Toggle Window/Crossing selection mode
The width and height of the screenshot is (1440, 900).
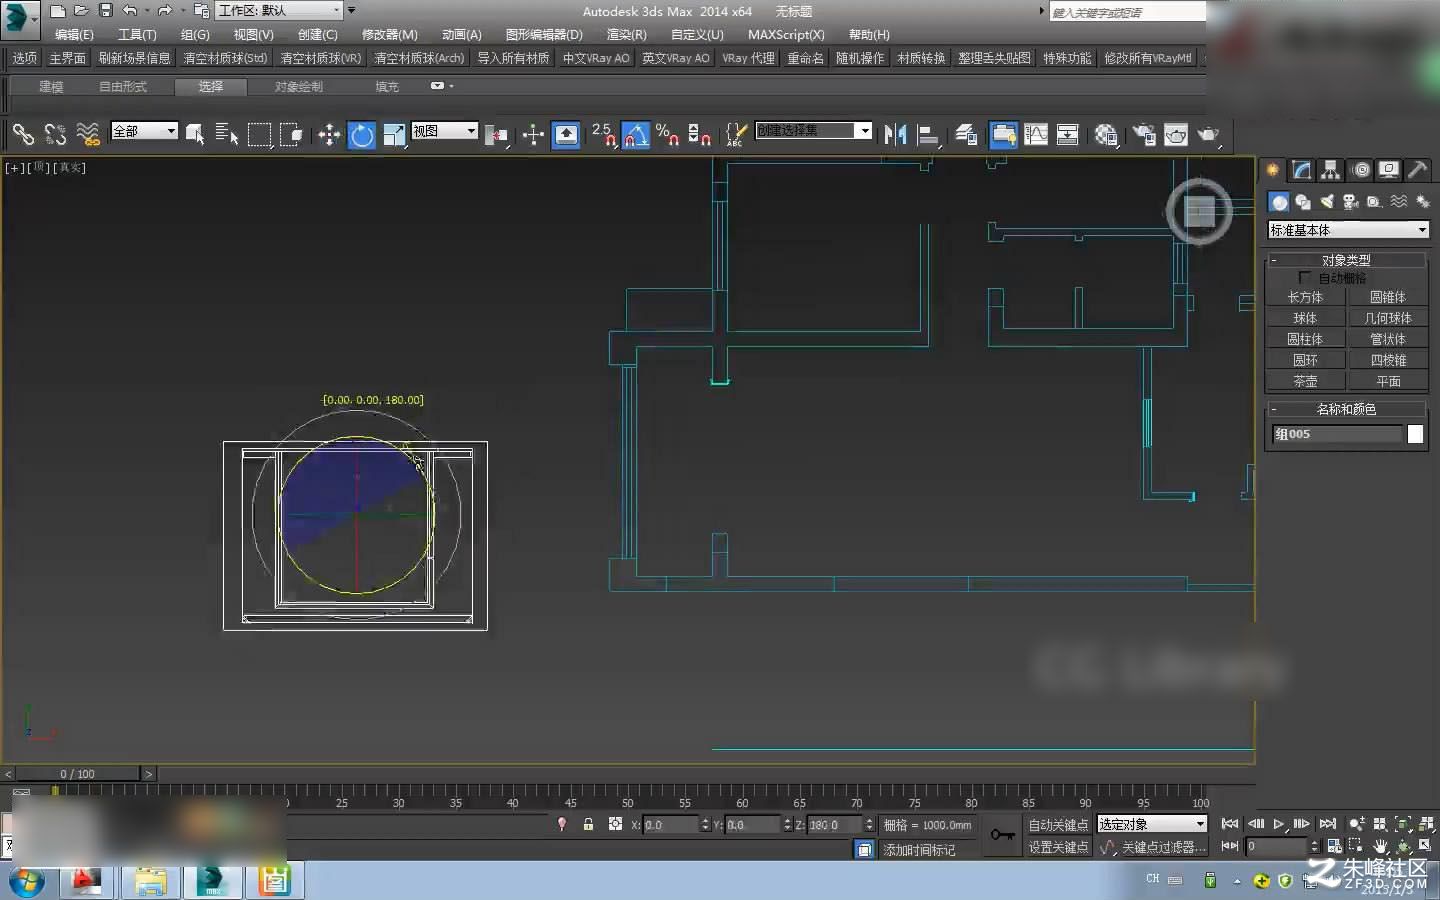point(291,134)
